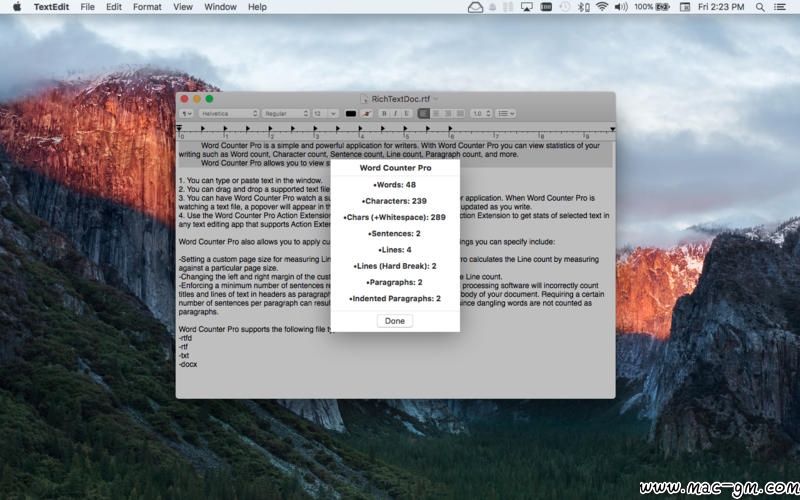The width and height of the screenshot is (800, 500).
Task: Click the AirPlay display icon
Action: pyautogui.click(x=527, y=7)
